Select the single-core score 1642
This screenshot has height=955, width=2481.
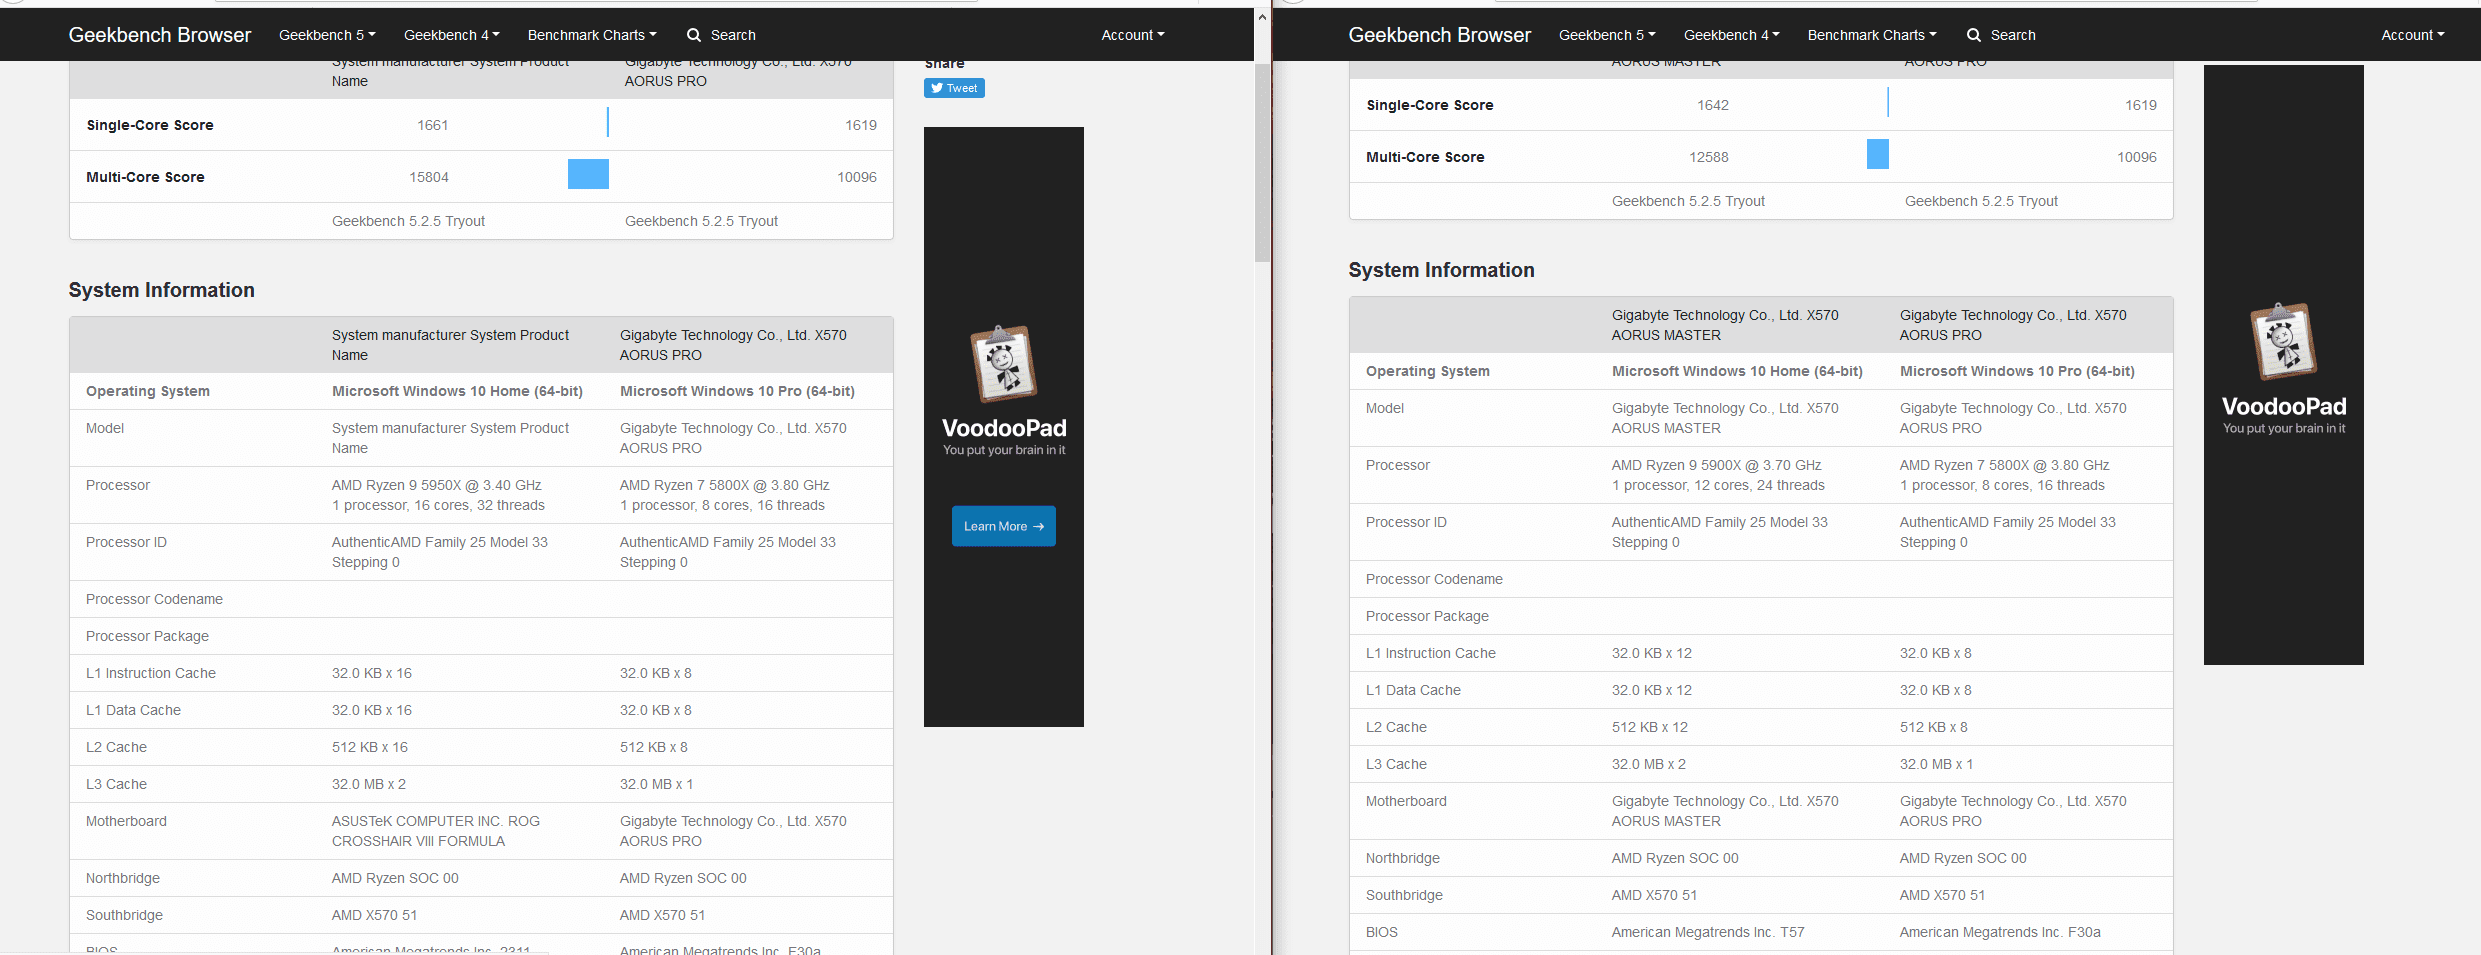click(x=1713, y=105)
